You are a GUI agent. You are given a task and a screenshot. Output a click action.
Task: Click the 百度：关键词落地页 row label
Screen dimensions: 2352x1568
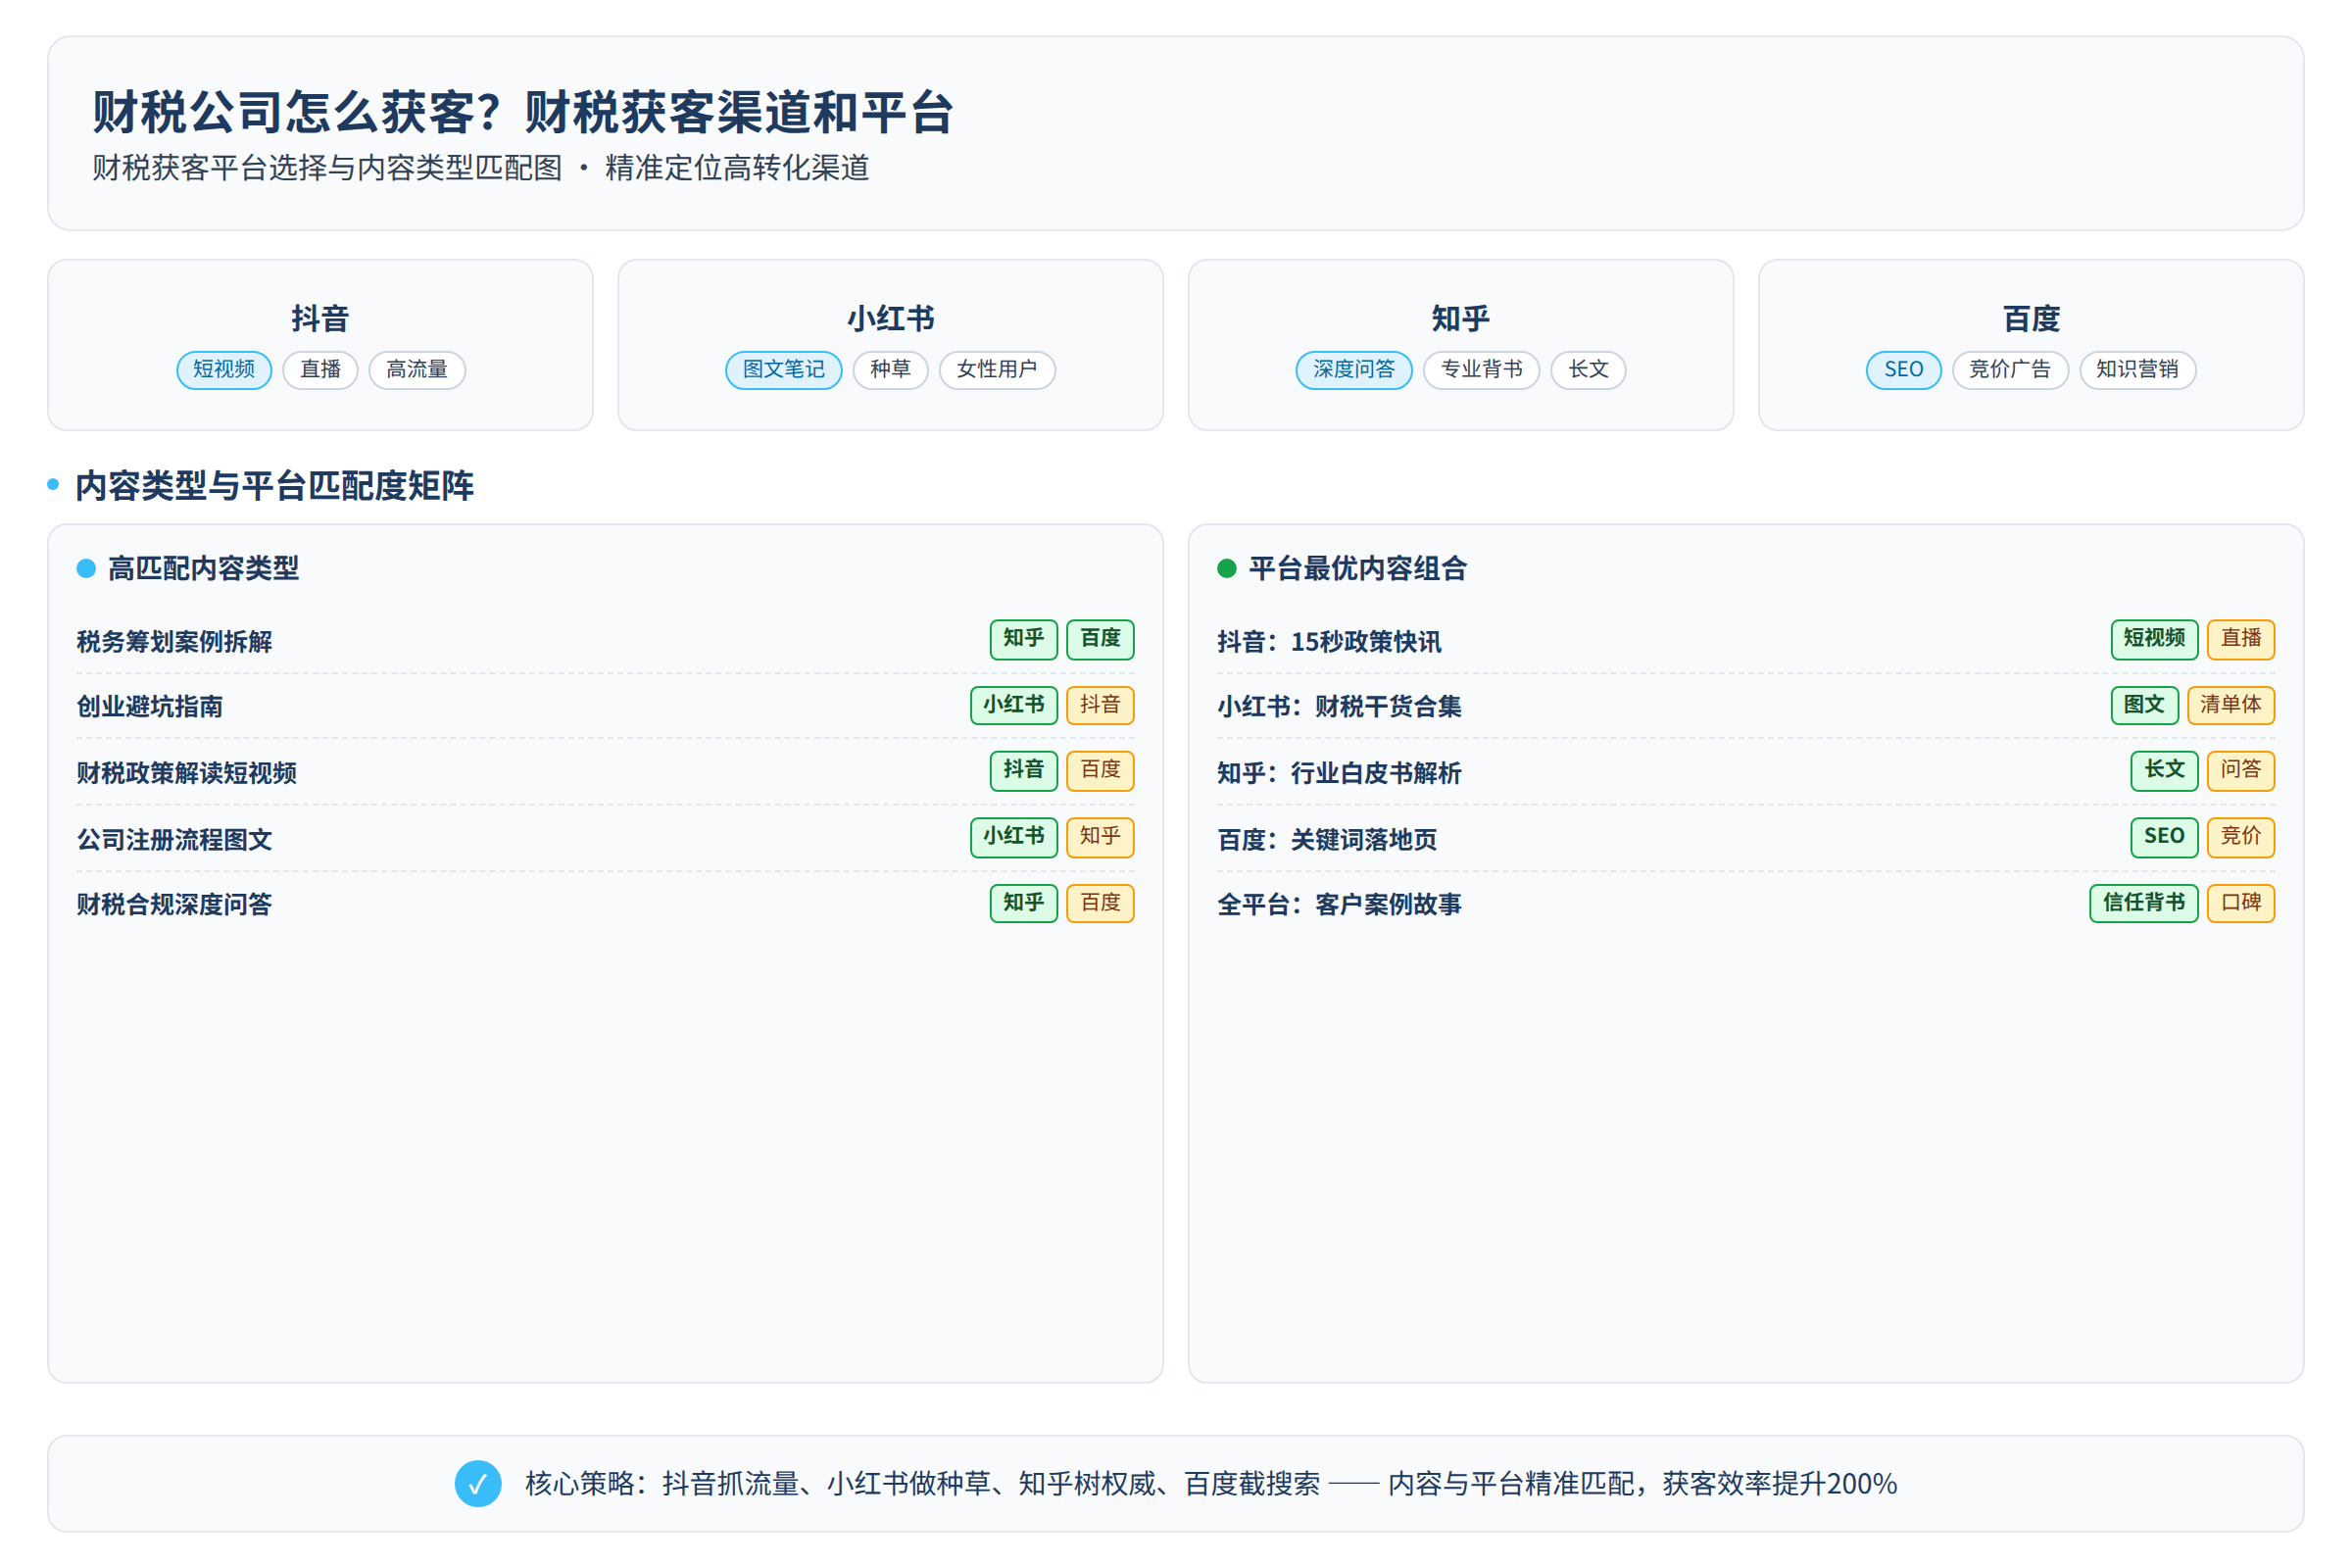[x=1327, y=840]
